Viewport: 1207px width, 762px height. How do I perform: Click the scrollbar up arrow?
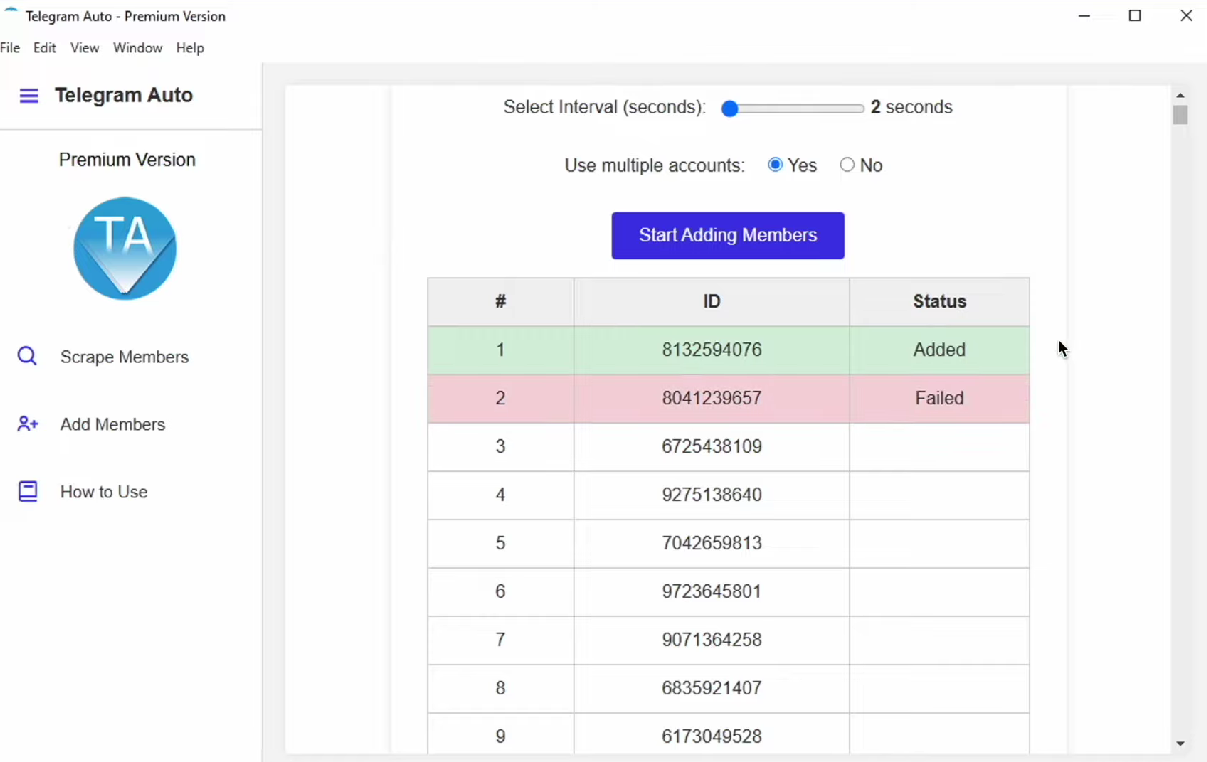[x=1180, y=95]
